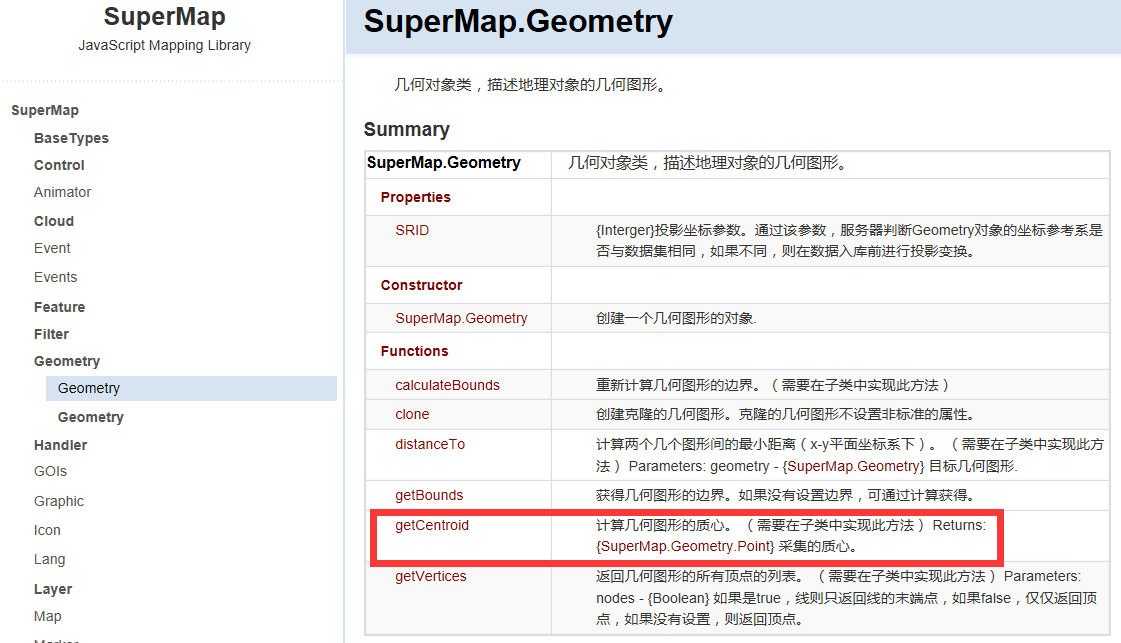This screenshot has width=1121, height=643.
Task: Open the Animator class page
Action: coord(62,192)
